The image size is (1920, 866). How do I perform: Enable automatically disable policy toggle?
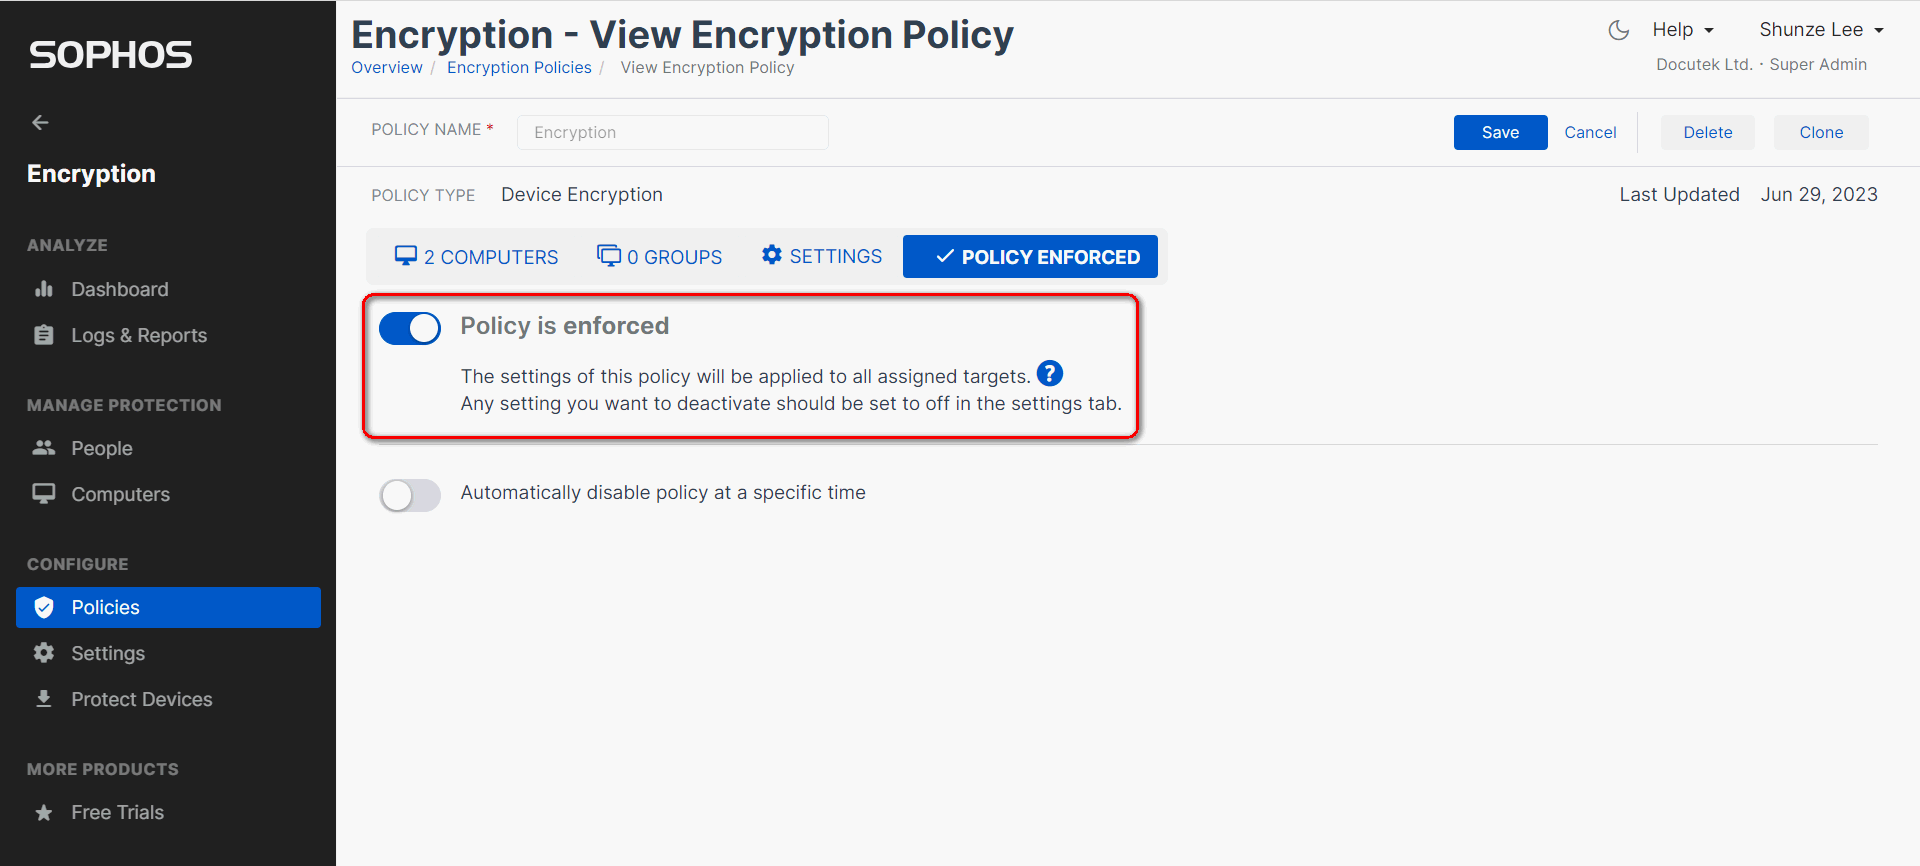click(410, 495)
